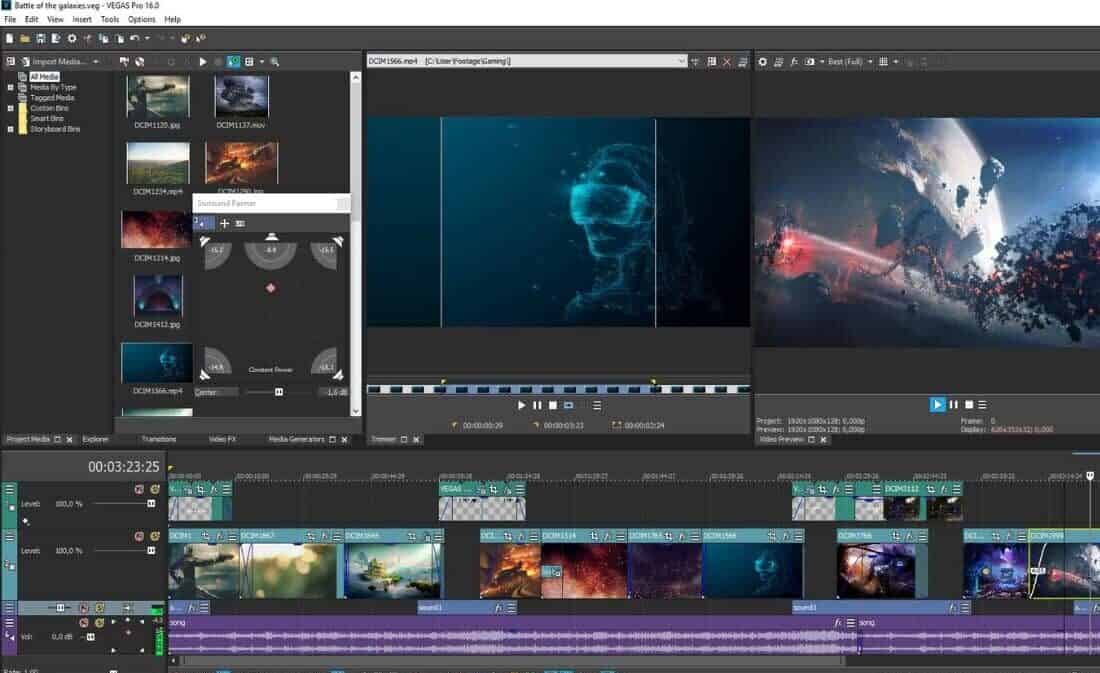Image resolution: width=1100 pixels, height=673 pixels.
Task: Select the DCIM1120.jpg thumbnail
Action: pyautogui.click(x=158, y=97)
